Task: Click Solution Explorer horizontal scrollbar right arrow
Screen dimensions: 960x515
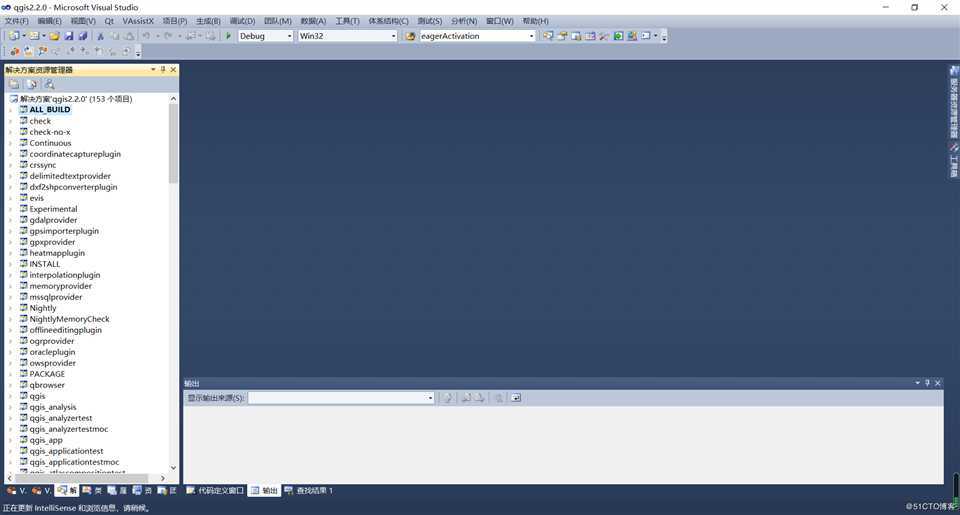Action: click(163, 478)
